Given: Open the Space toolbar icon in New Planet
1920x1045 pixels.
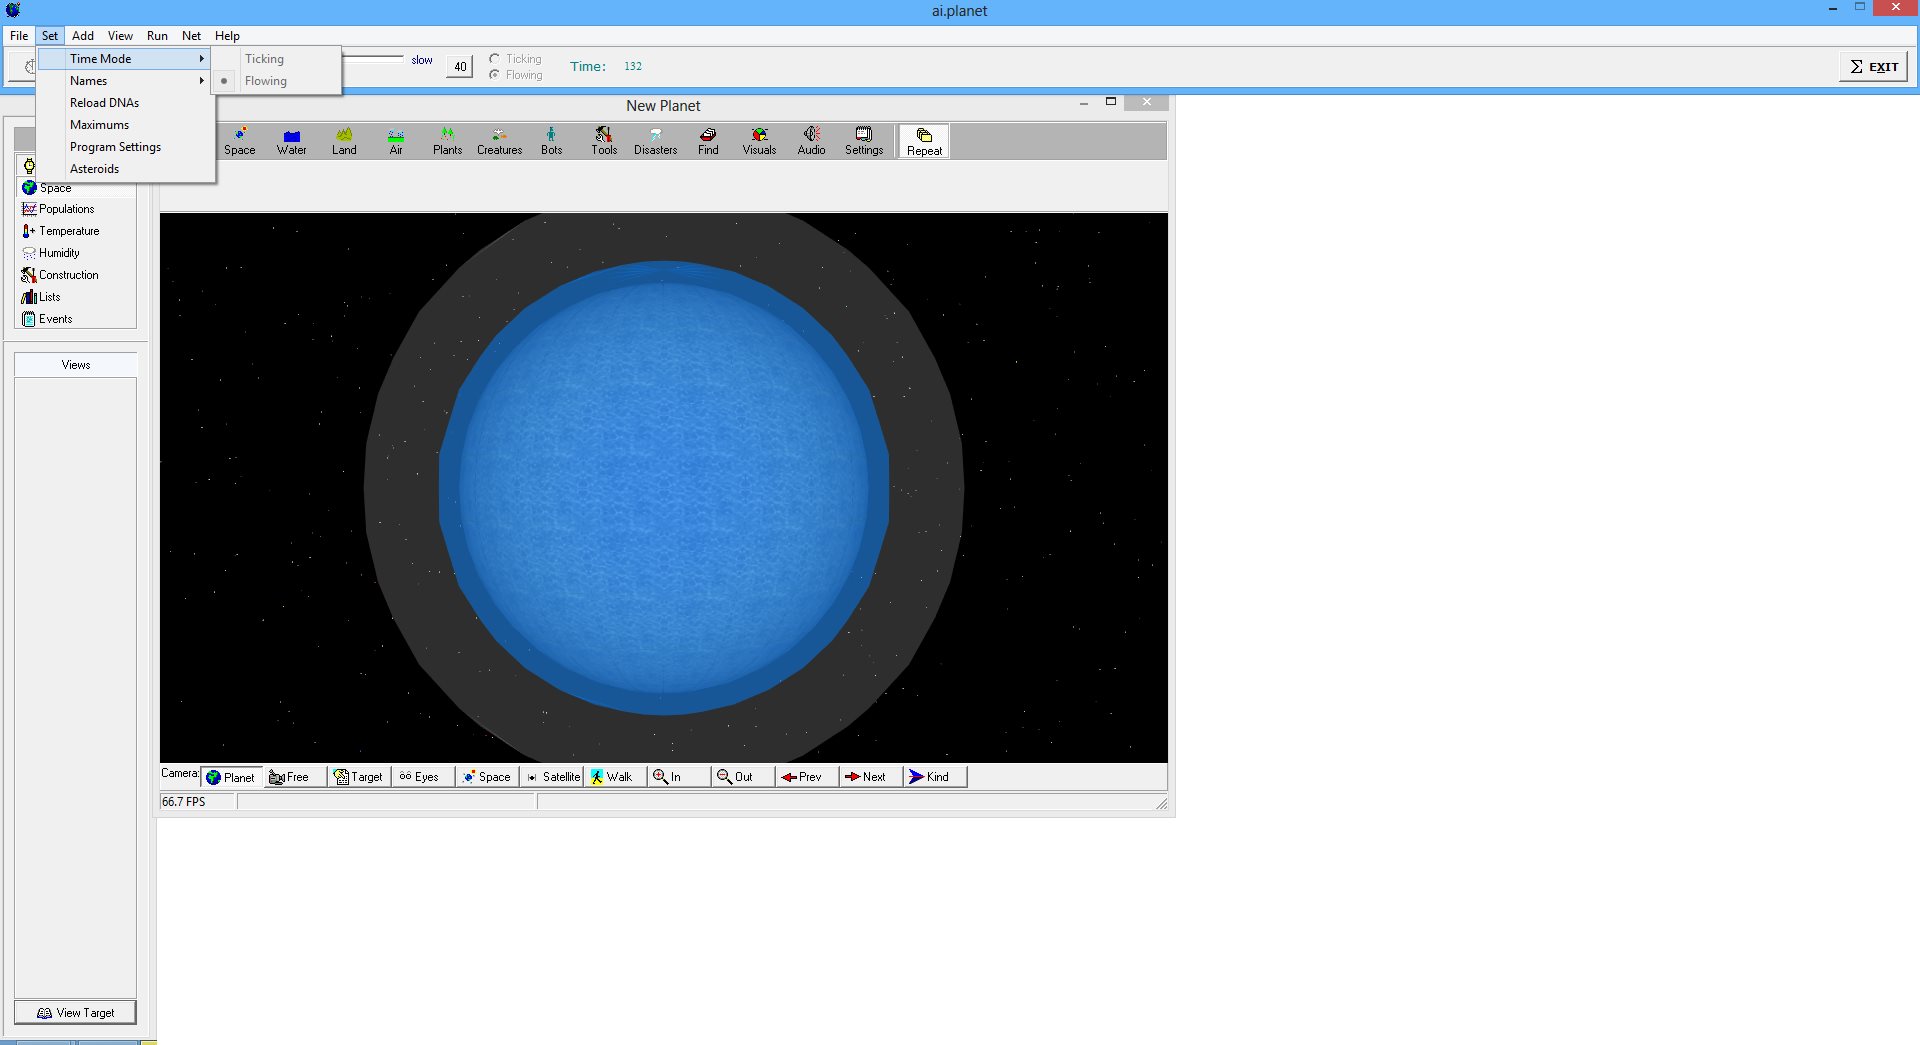Looking at the screenshot, I should (x=240, y=141).
